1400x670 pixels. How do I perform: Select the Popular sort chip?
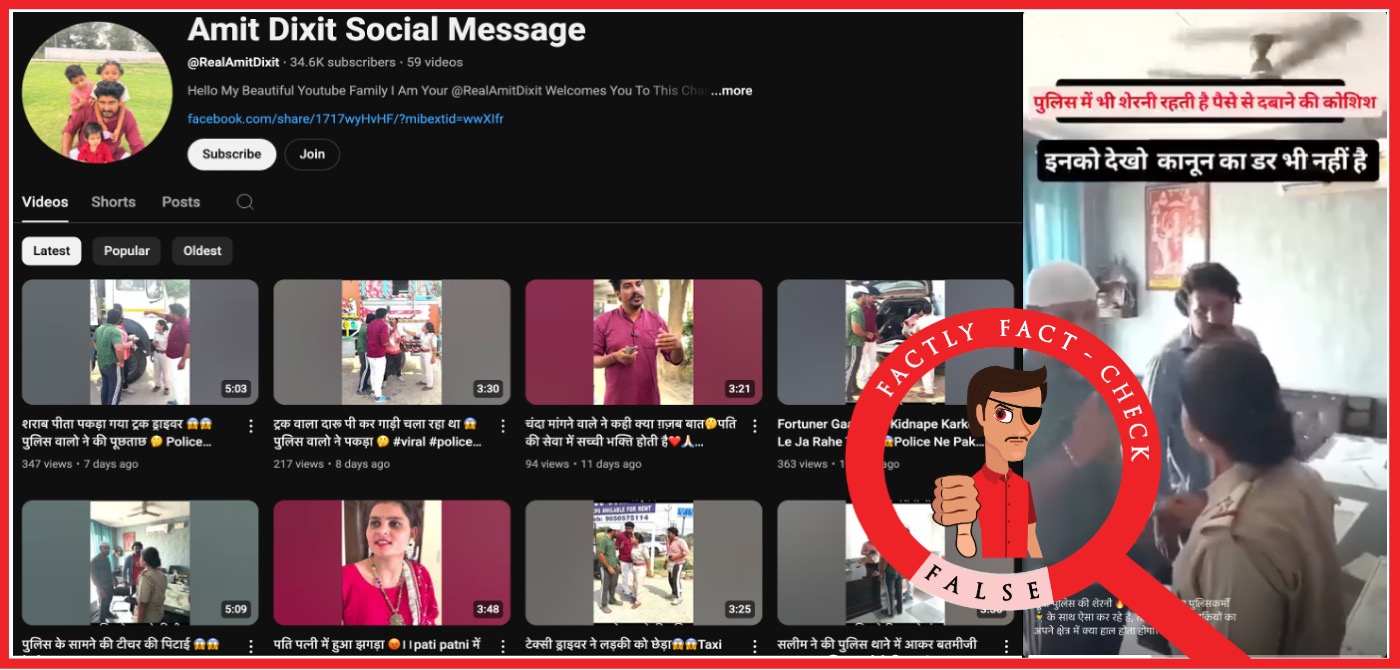127,251
